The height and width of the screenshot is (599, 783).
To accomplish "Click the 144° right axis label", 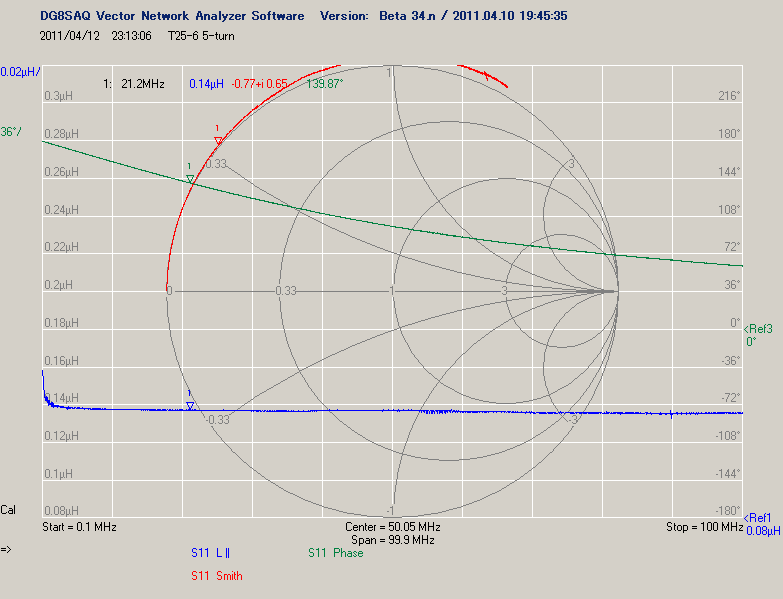I will tap(729, 172).
